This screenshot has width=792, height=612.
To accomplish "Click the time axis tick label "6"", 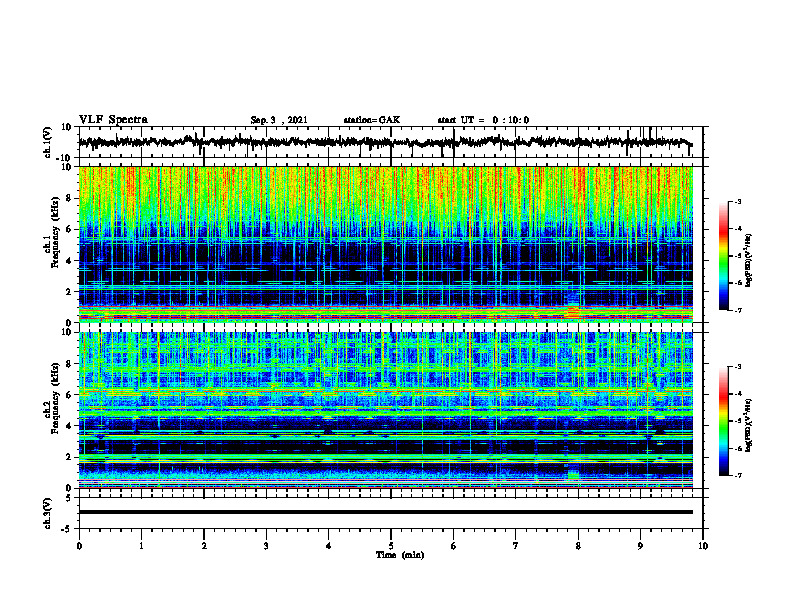I will pyautogui.click(x=453, y=546).
